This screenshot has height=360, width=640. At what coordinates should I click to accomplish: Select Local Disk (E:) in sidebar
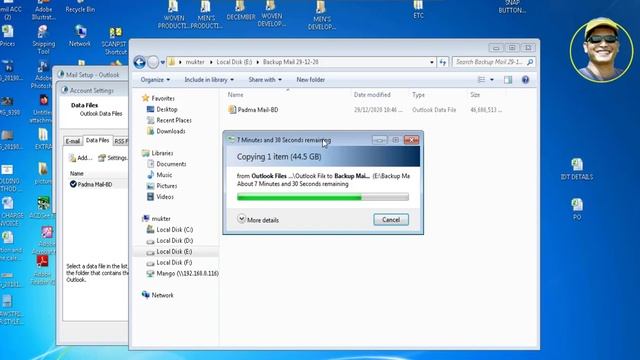click(174, 252)
